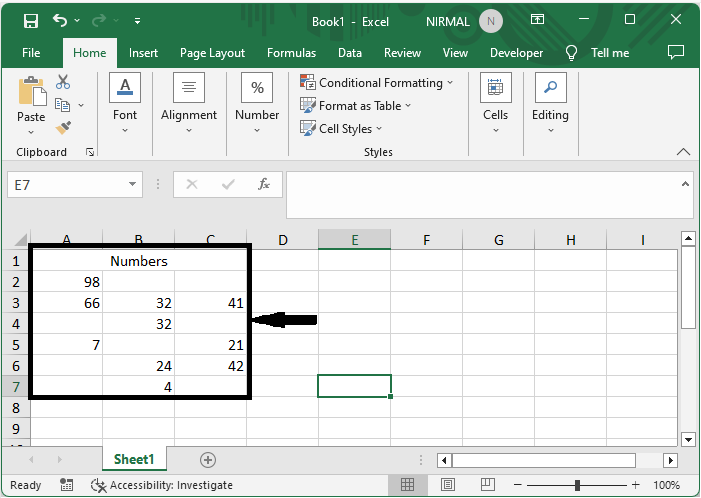This screenshot has height=498, width=701.
Task: Expand the Font group
Action: 125,104
